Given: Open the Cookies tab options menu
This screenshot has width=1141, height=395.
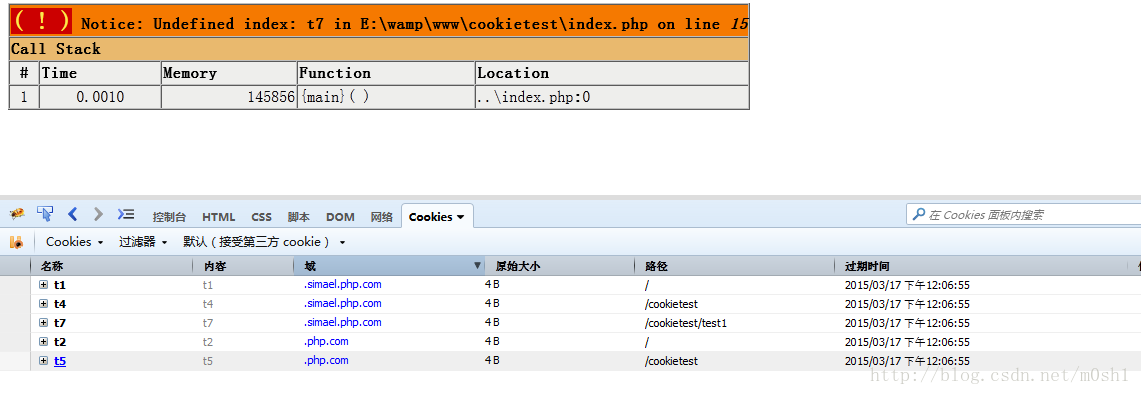Looking at the screenshot, I should pyautogui.click(x=460, y=217).
